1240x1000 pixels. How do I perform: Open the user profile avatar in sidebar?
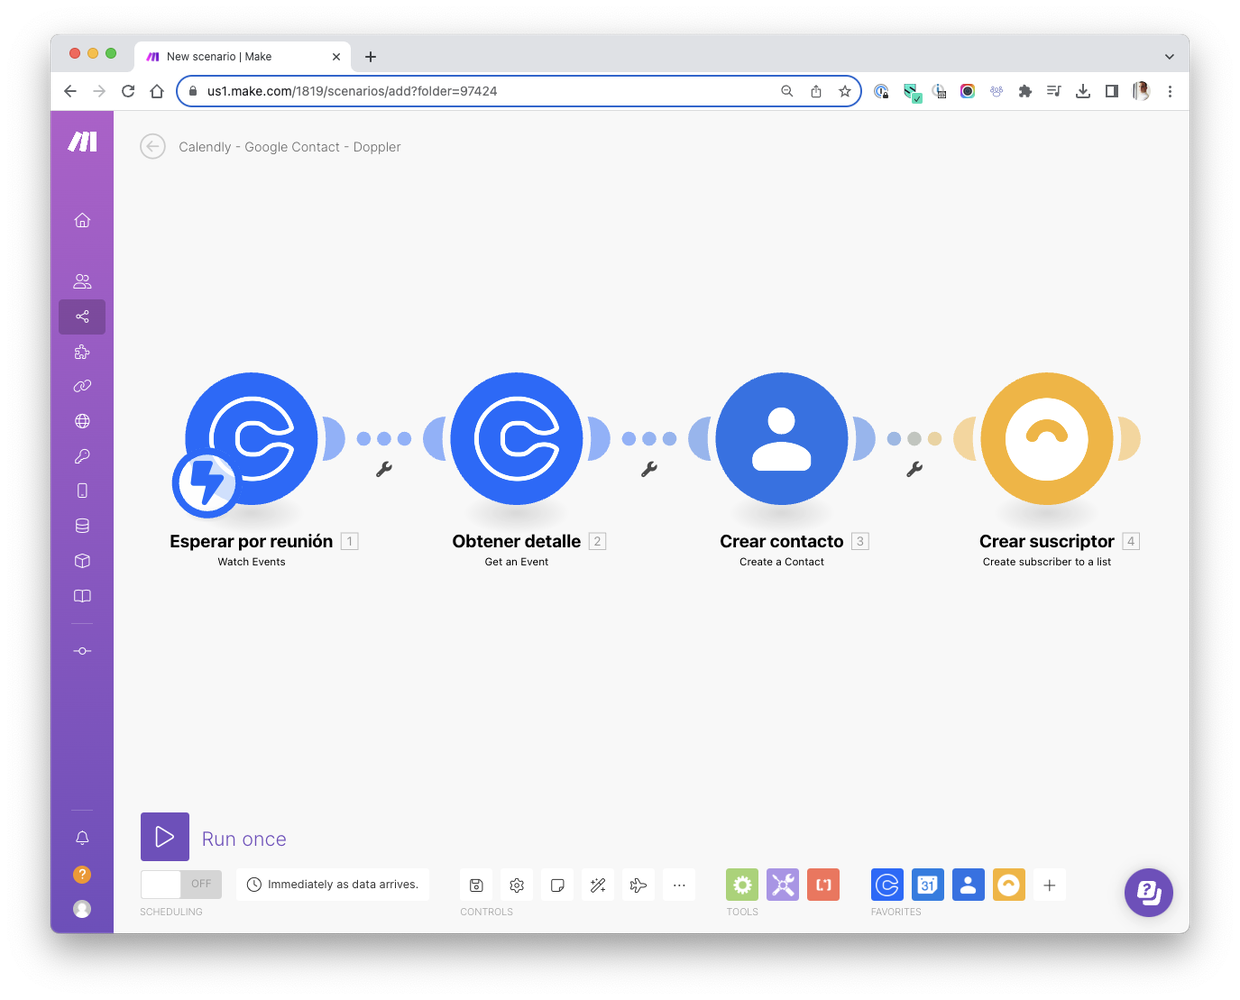[82, 909]
